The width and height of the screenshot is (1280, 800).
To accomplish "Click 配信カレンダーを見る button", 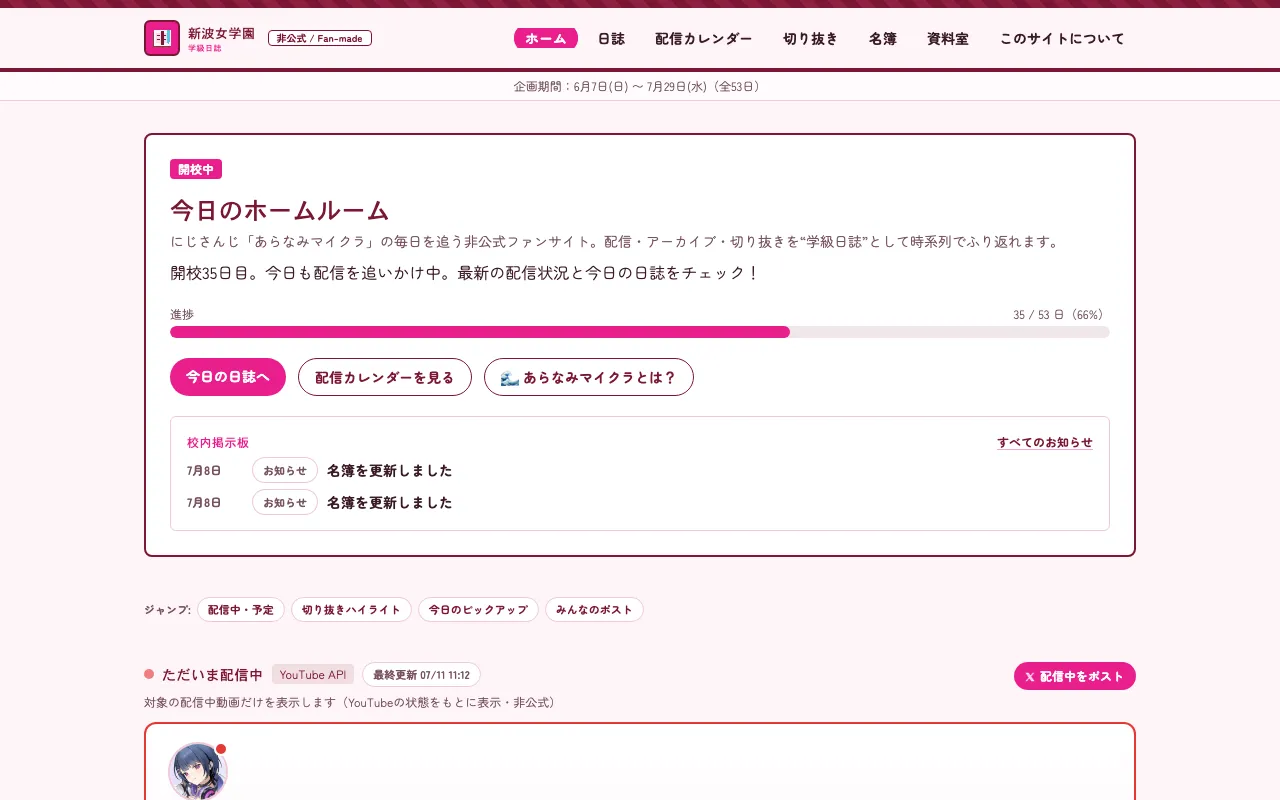I will pos(385,377).
